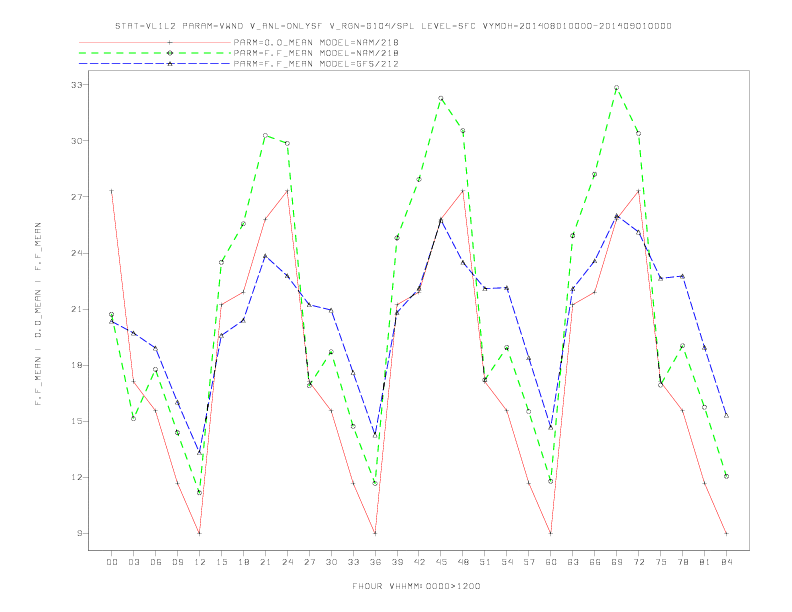Click x-axis tick label 51

click(x=485, y=562)
